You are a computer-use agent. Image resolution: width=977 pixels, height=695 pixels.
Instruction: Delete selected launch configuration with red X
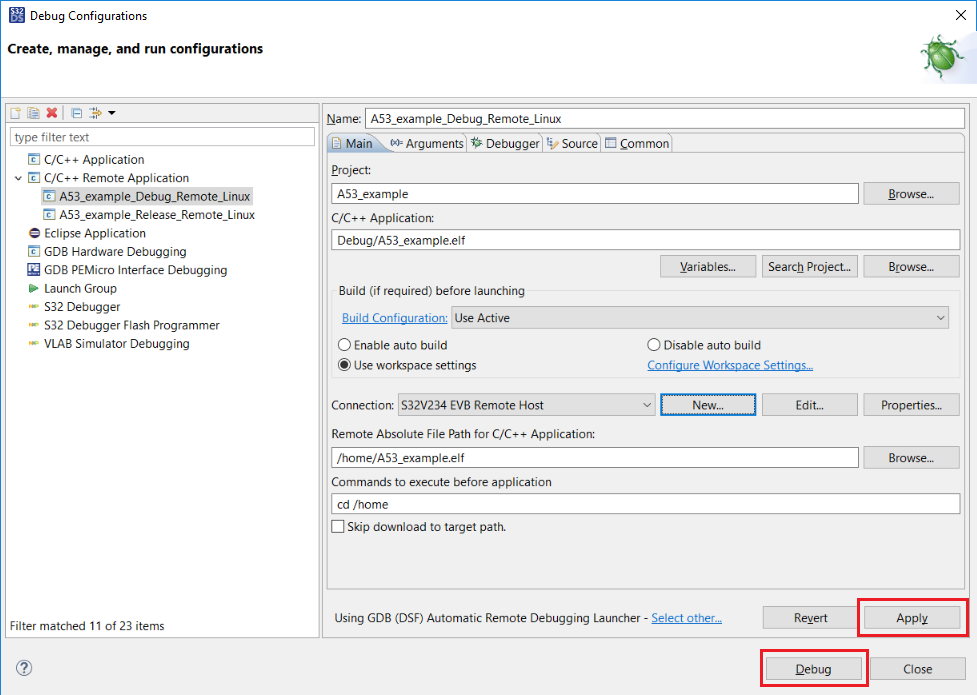click(x=52, y=113)
